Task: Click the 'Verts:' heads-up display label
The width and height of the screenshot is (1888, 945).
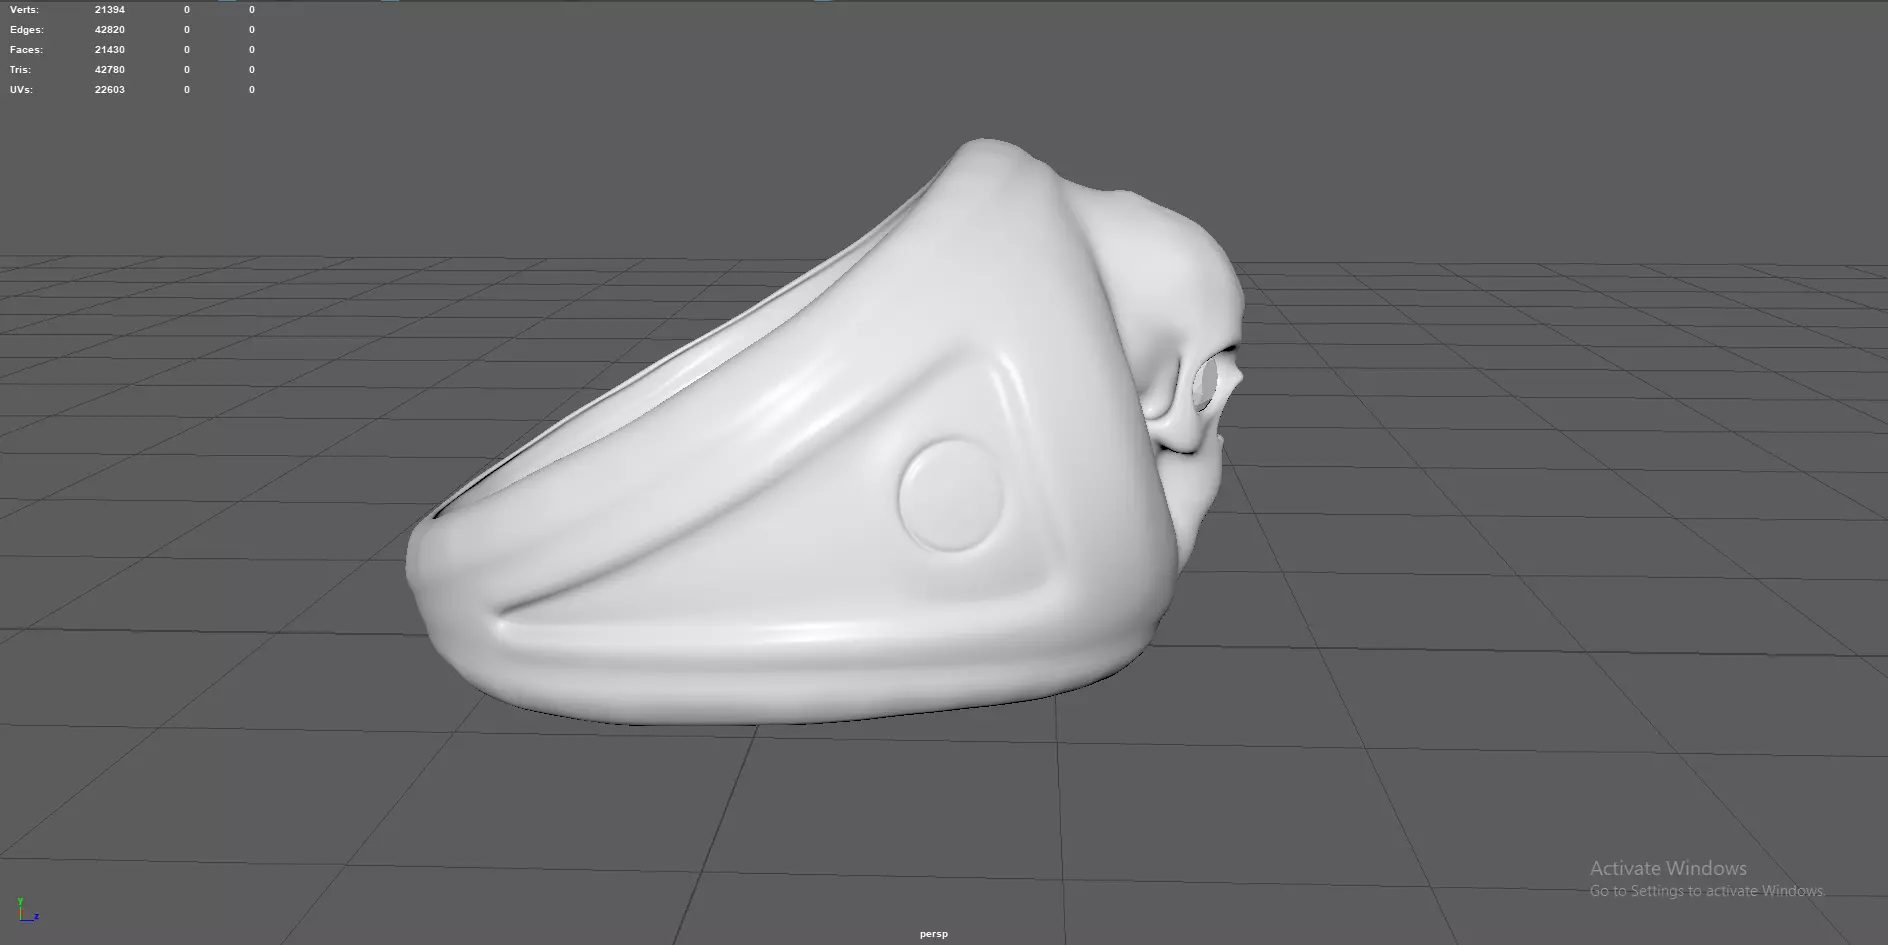Action: coord(24,10)
